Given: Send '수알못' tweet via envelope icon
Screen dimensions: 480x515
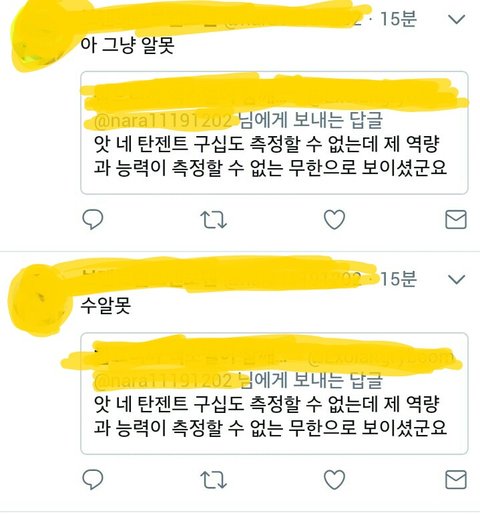Looking at the screenshot, I should [456, 479].
